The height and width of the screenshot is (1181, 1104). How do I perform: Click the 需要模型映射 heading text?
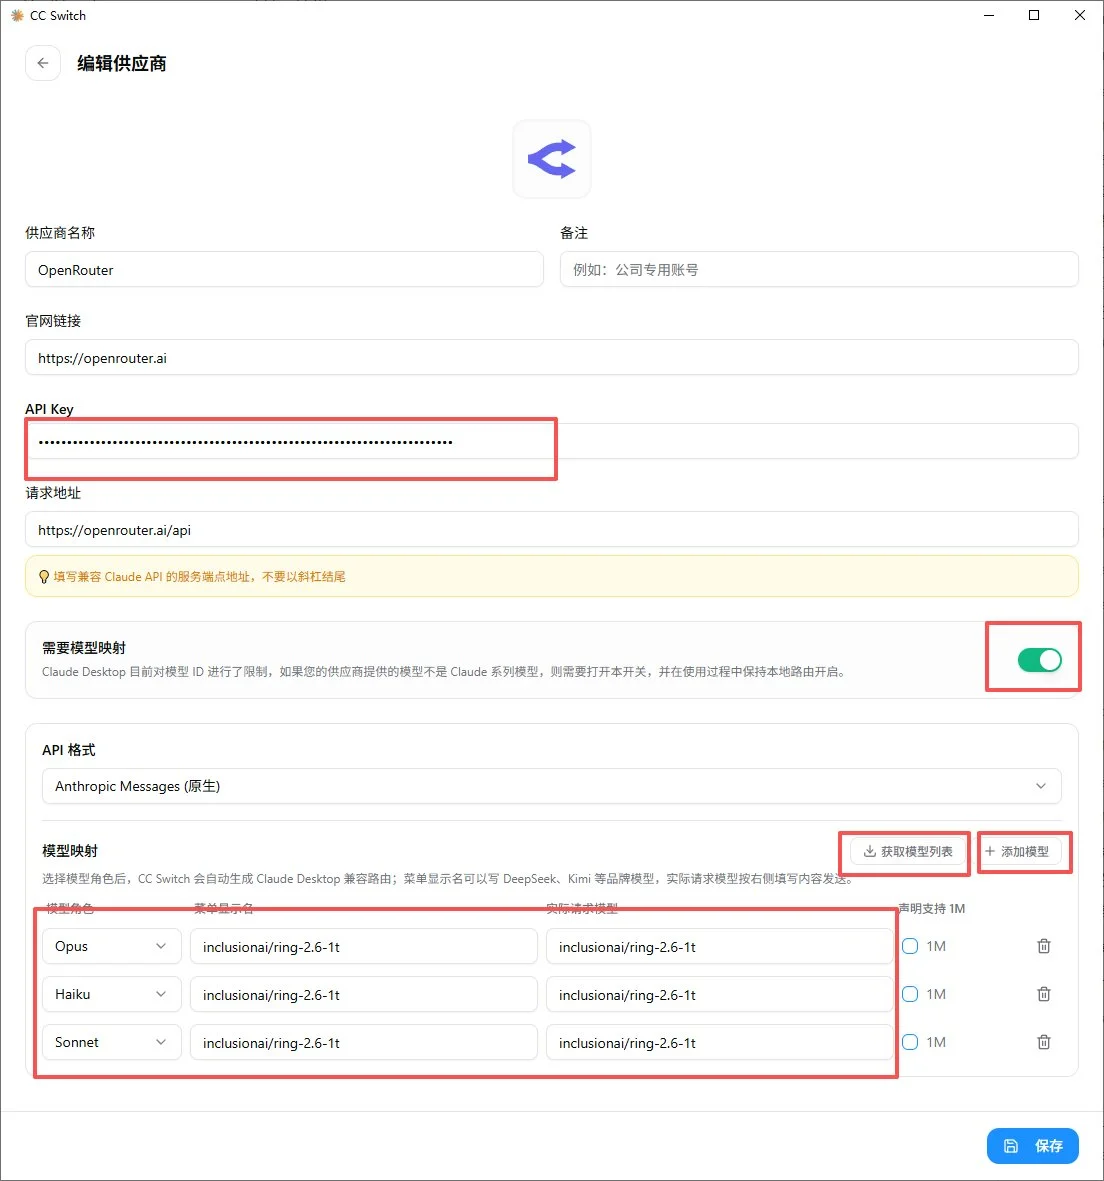click(x=84, y=648)
